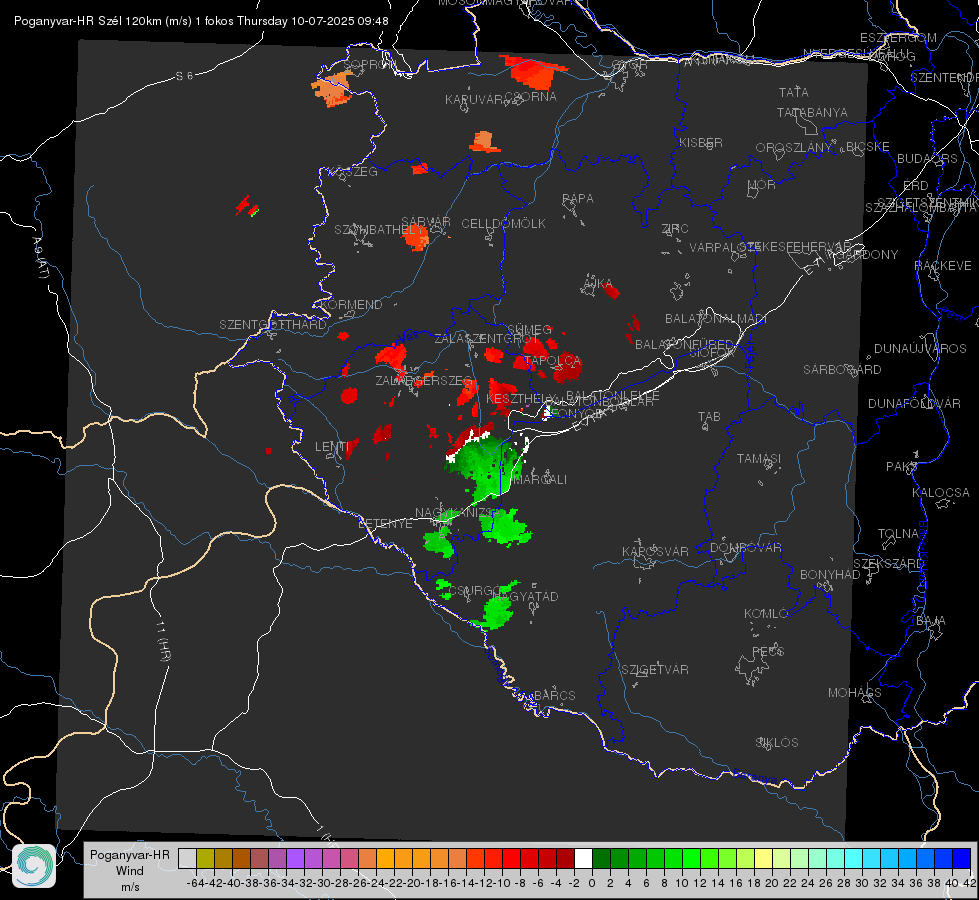Click the CSORNA city label
The height and width of the screenshot is (900, 979).
[531, 96]
